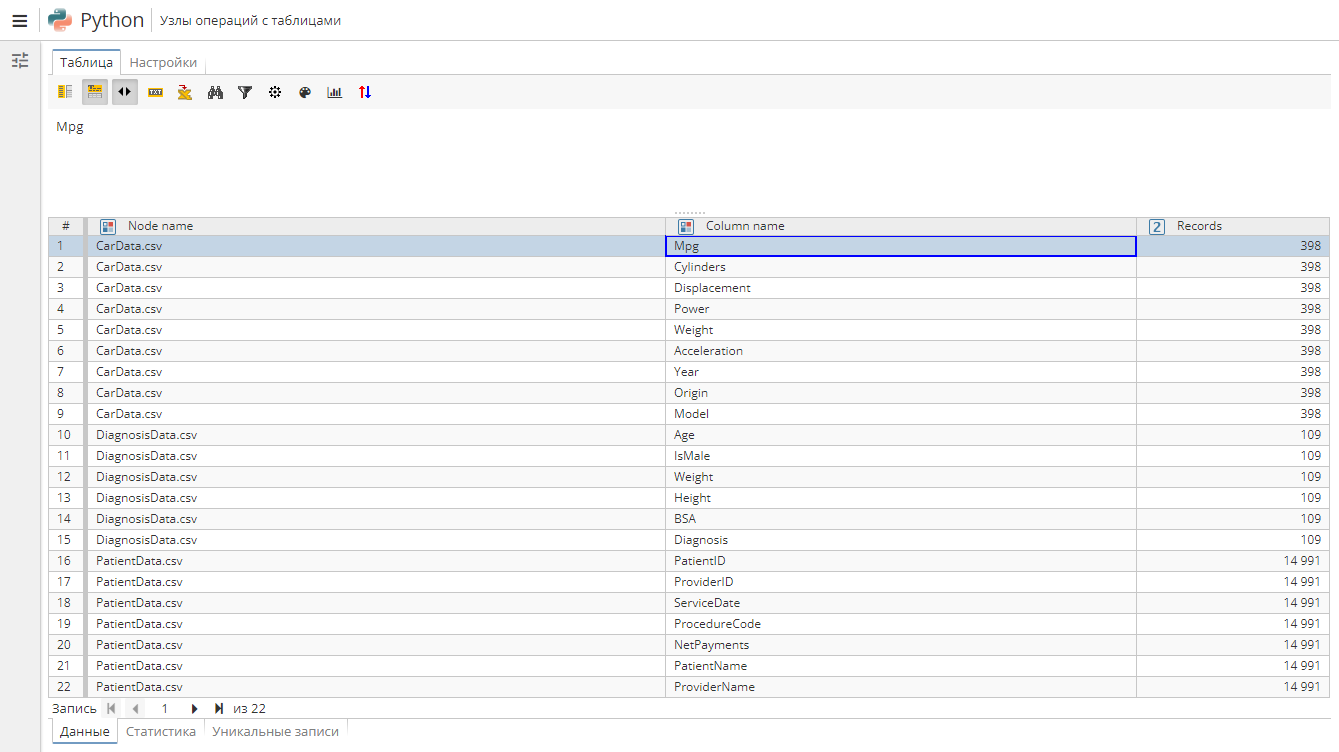
Task: Open the TXT export tool in the toolbar
Action: point(154,92)
